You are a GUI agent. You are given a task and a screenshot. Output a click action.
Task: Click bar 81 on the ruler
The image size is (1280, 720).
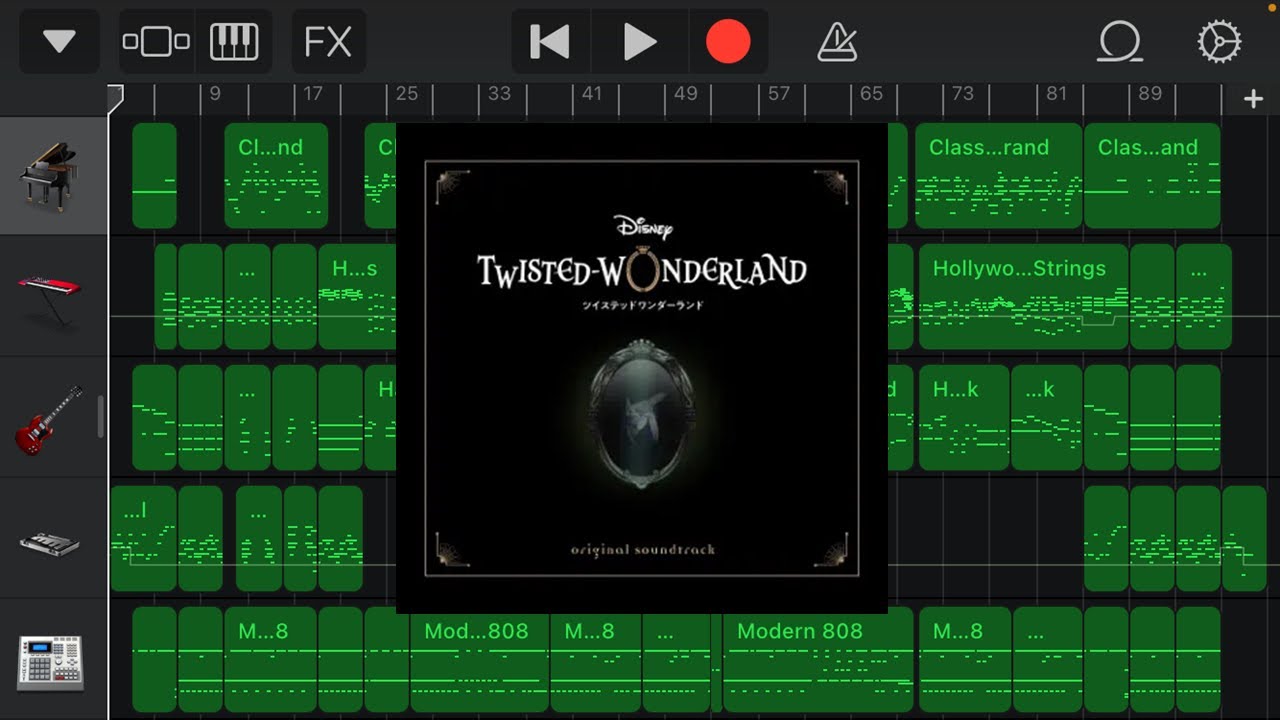pos(1056,94)
